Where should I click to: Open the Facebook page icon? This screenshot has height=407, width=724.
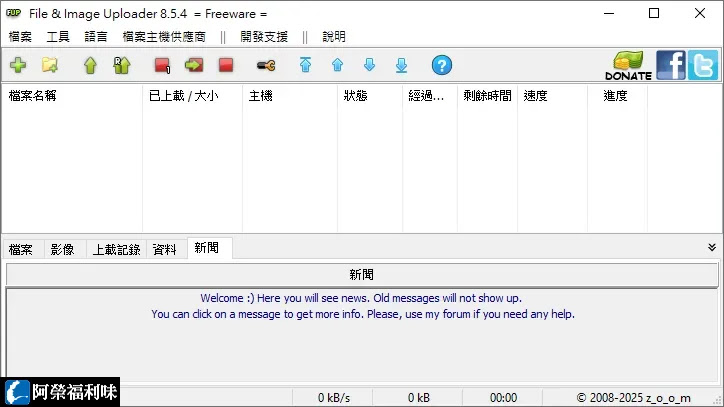click(x=671, y=65)
